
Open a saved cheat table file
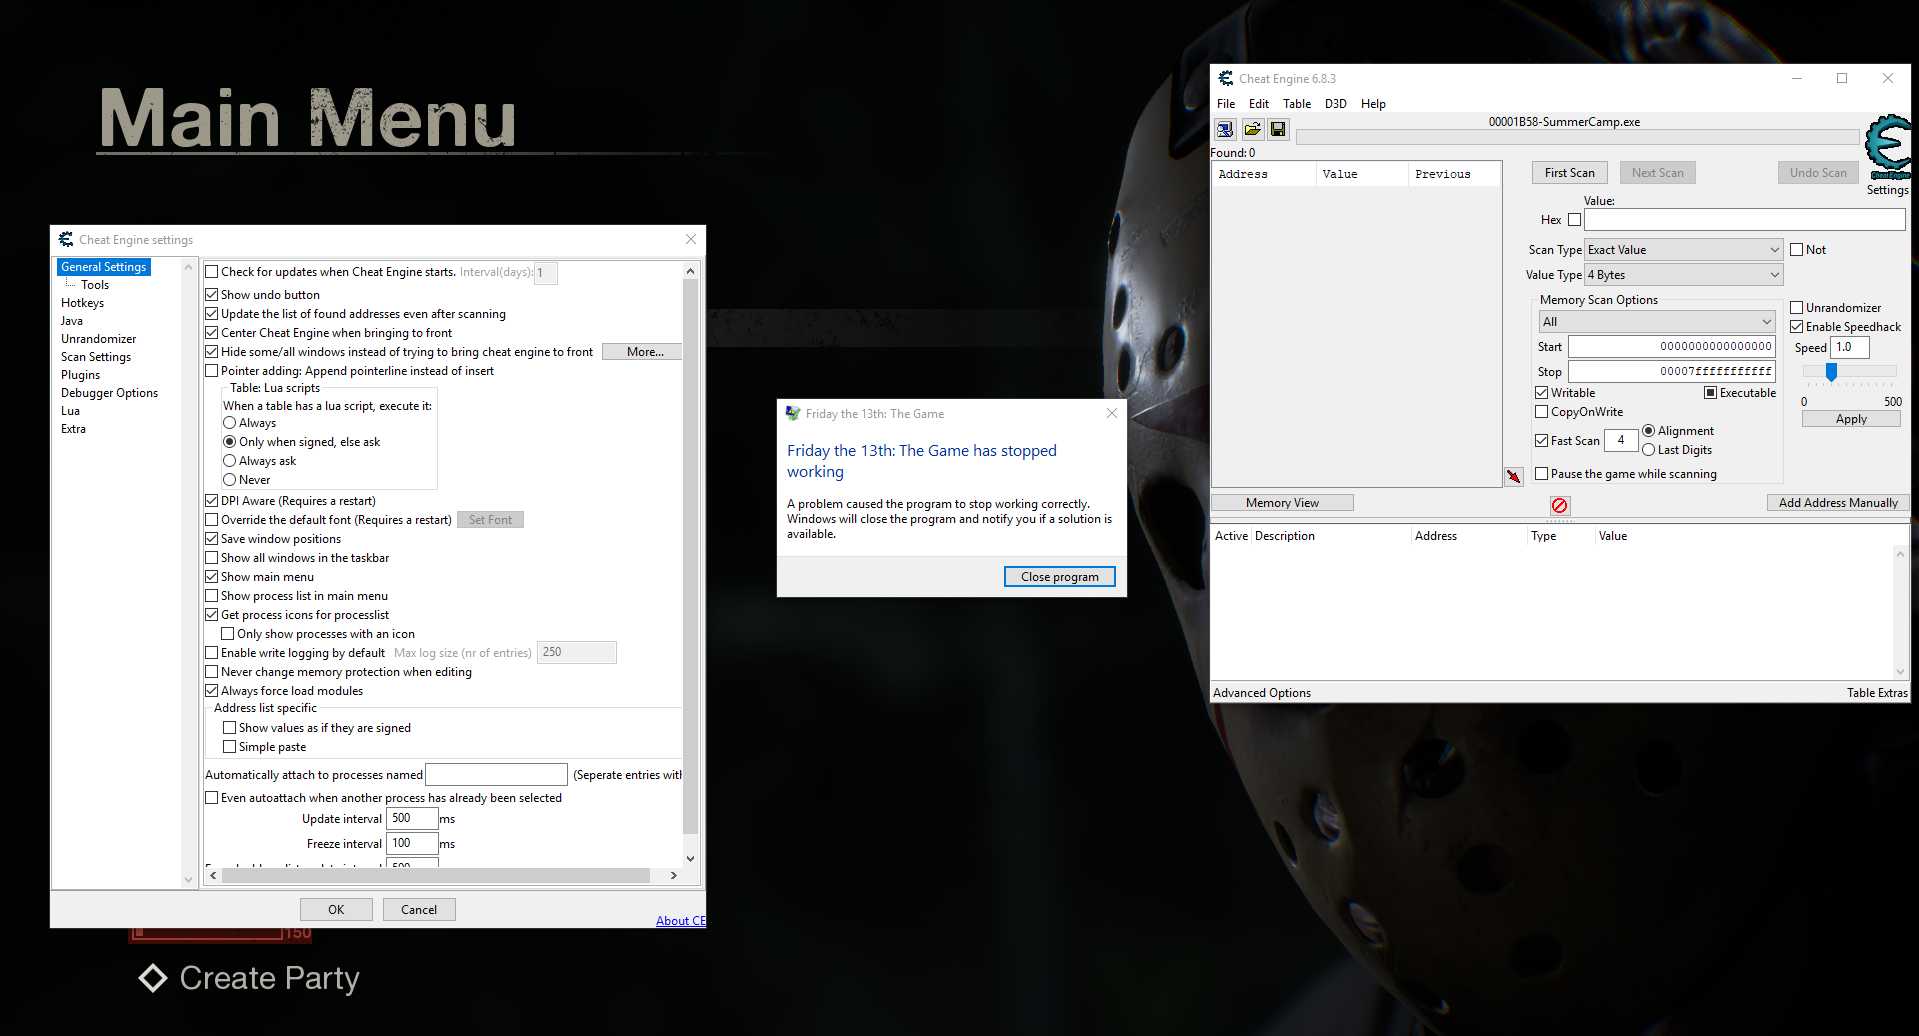[x=1252, y=129]
